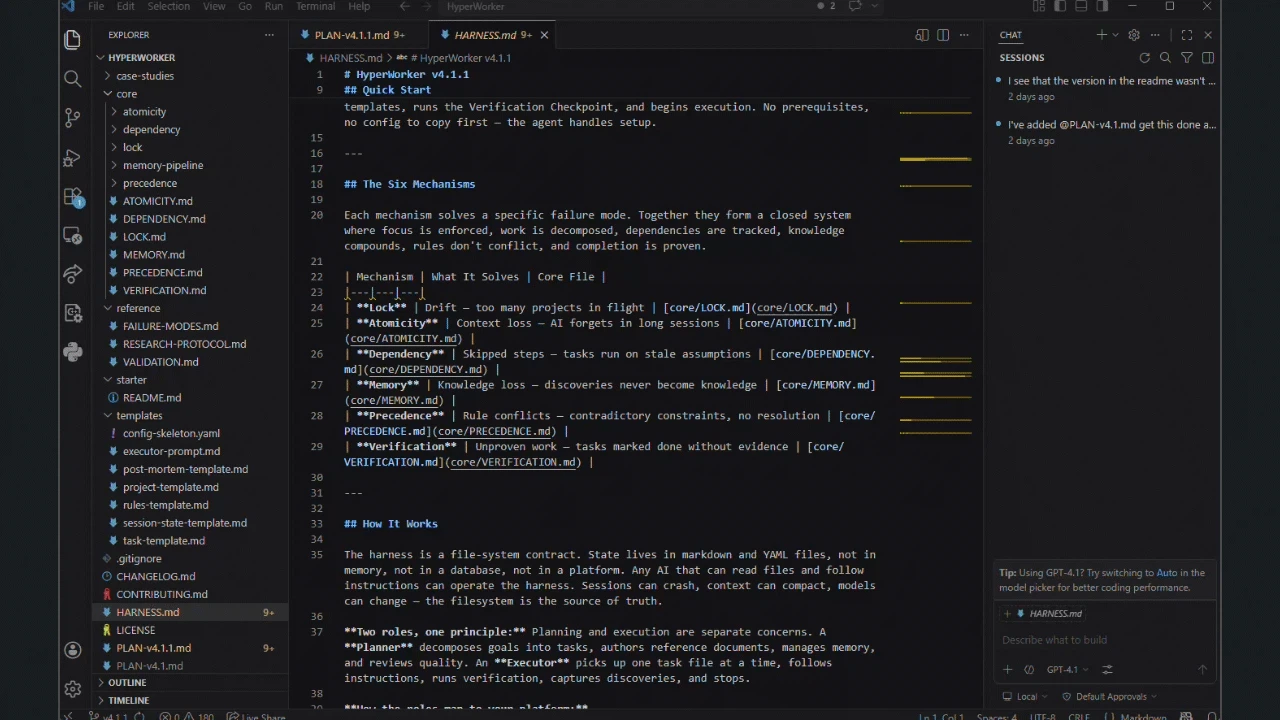Open the Extensions view
The image size is (1280, 720).
pos(72,197)
